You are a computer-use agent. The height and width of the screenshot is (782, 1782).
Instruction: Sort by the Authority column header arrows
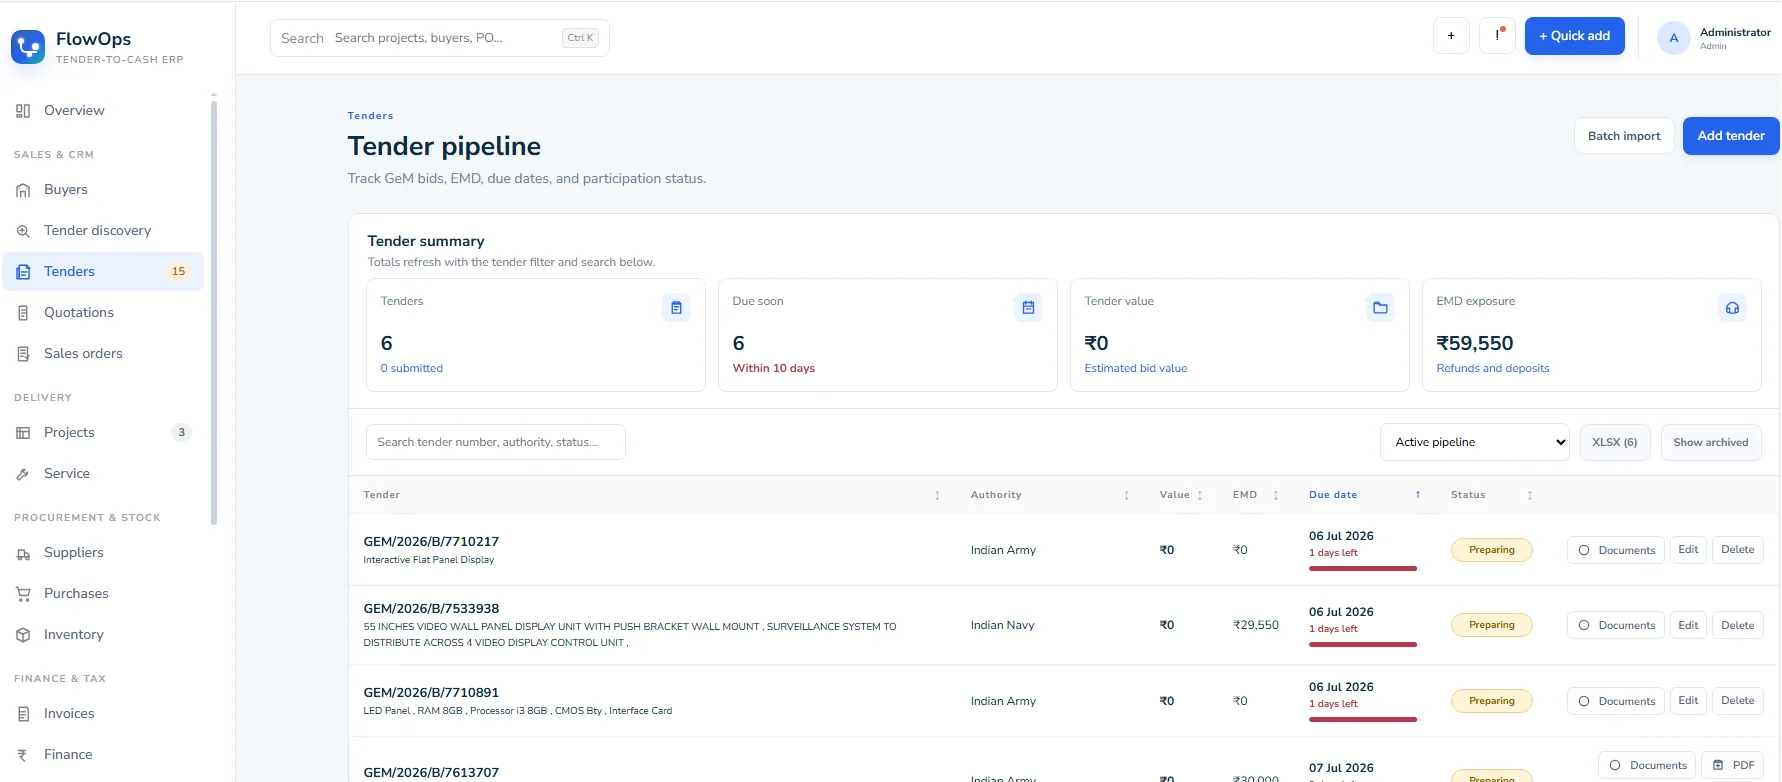tap(1126, 495)
